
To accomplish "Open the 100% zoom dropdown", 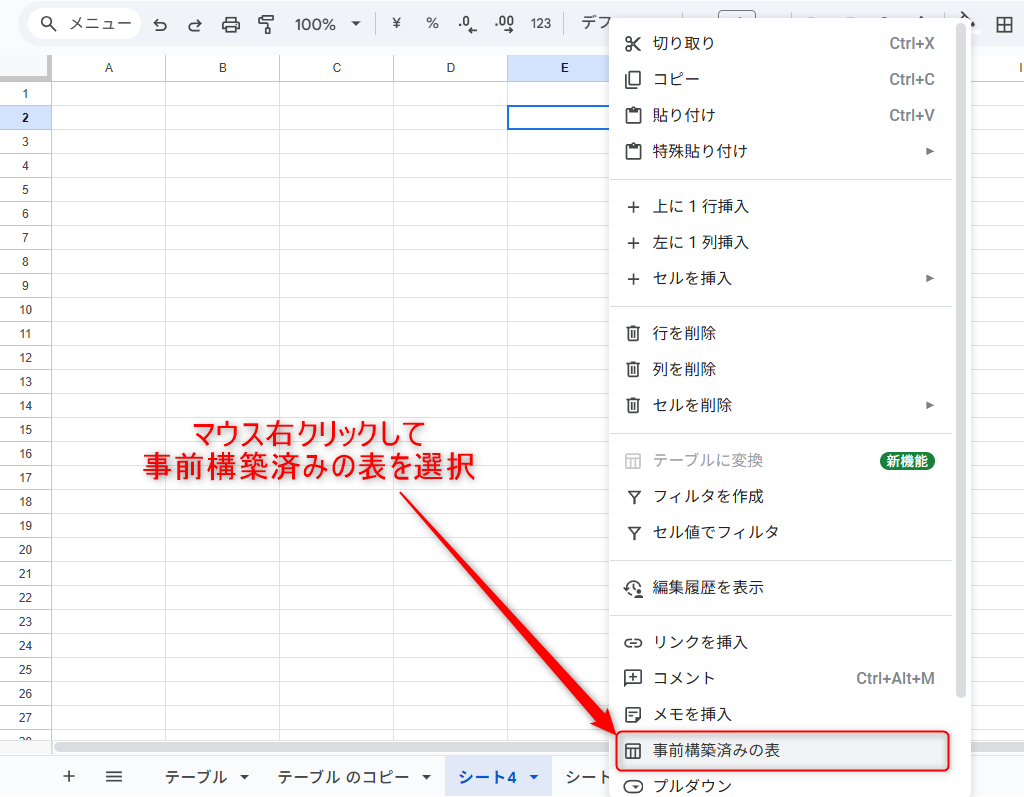I will click(327, 24).
